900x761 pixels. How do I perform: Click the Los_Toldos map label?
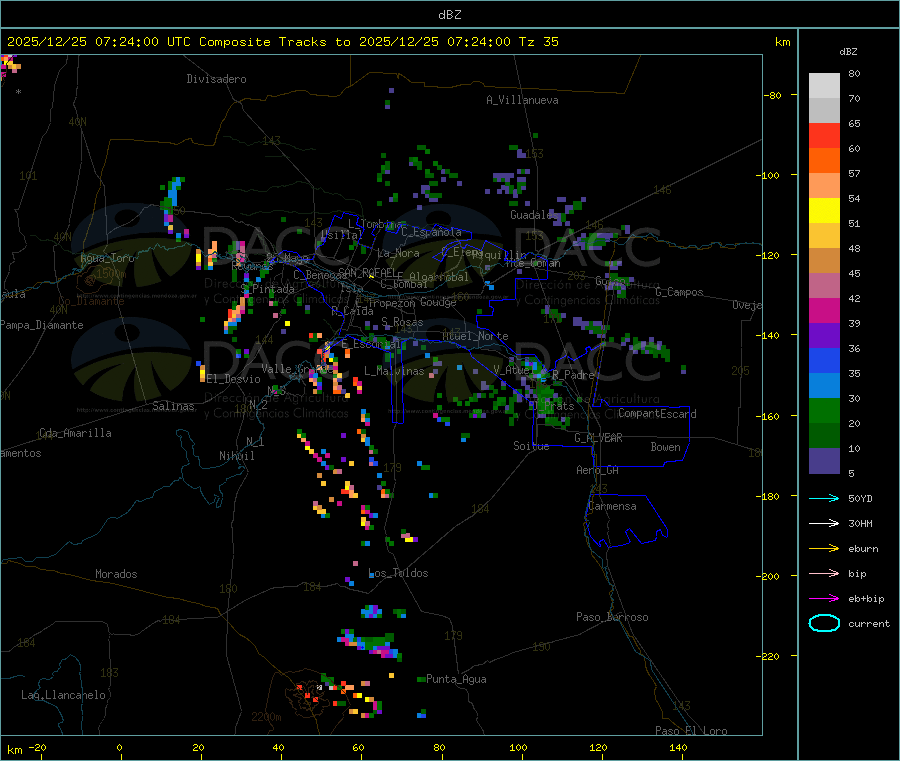click(x=398, y=573)
